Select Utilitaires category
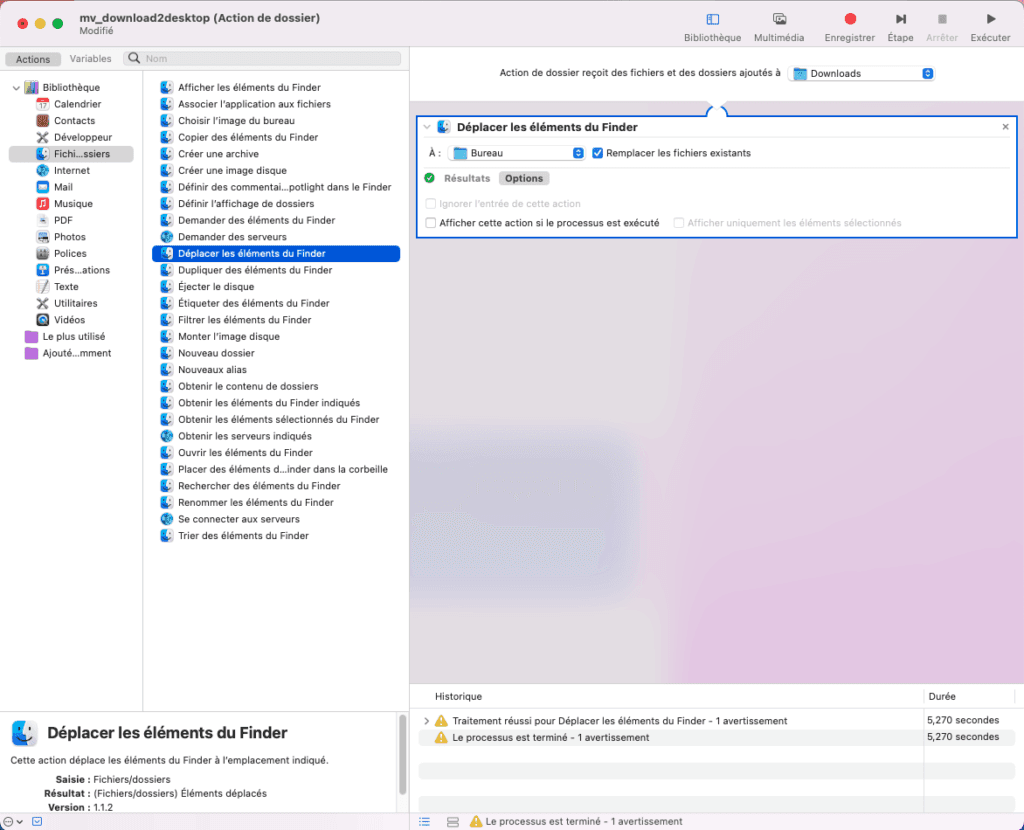Image resolution: width=1024 pixels, height=830 pixels. pos(76,303)
